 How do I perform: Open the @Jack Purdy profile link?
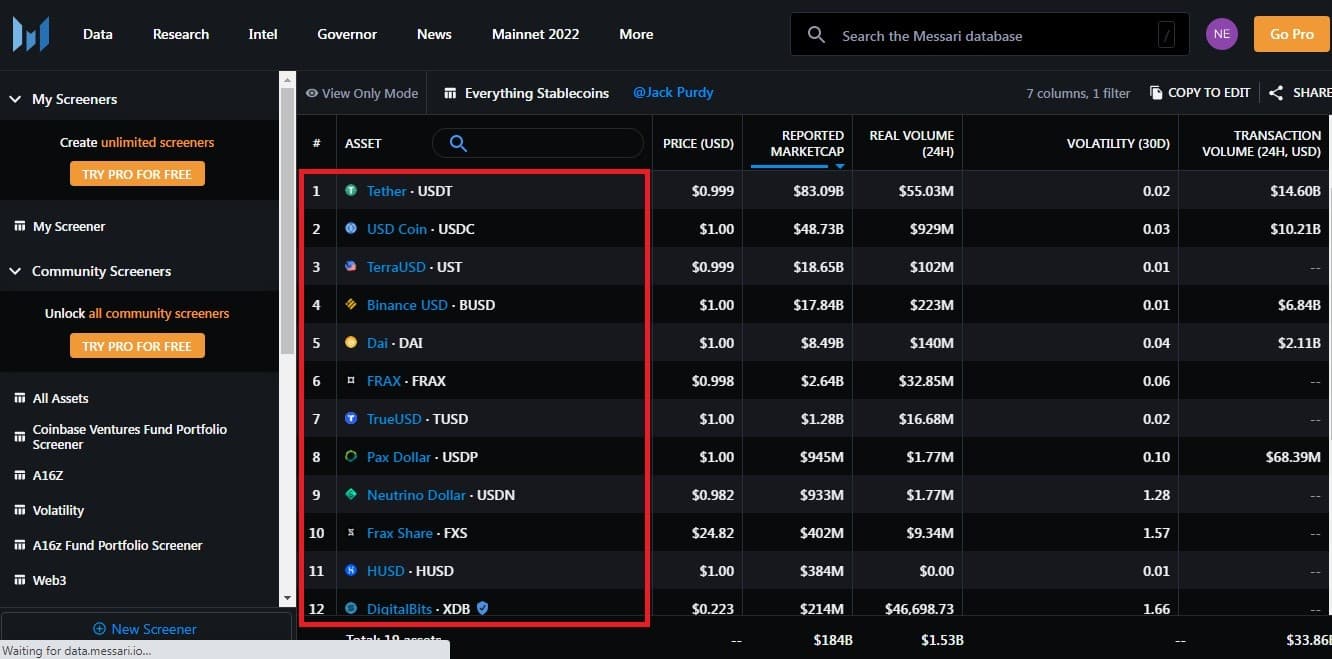(673, 92)
